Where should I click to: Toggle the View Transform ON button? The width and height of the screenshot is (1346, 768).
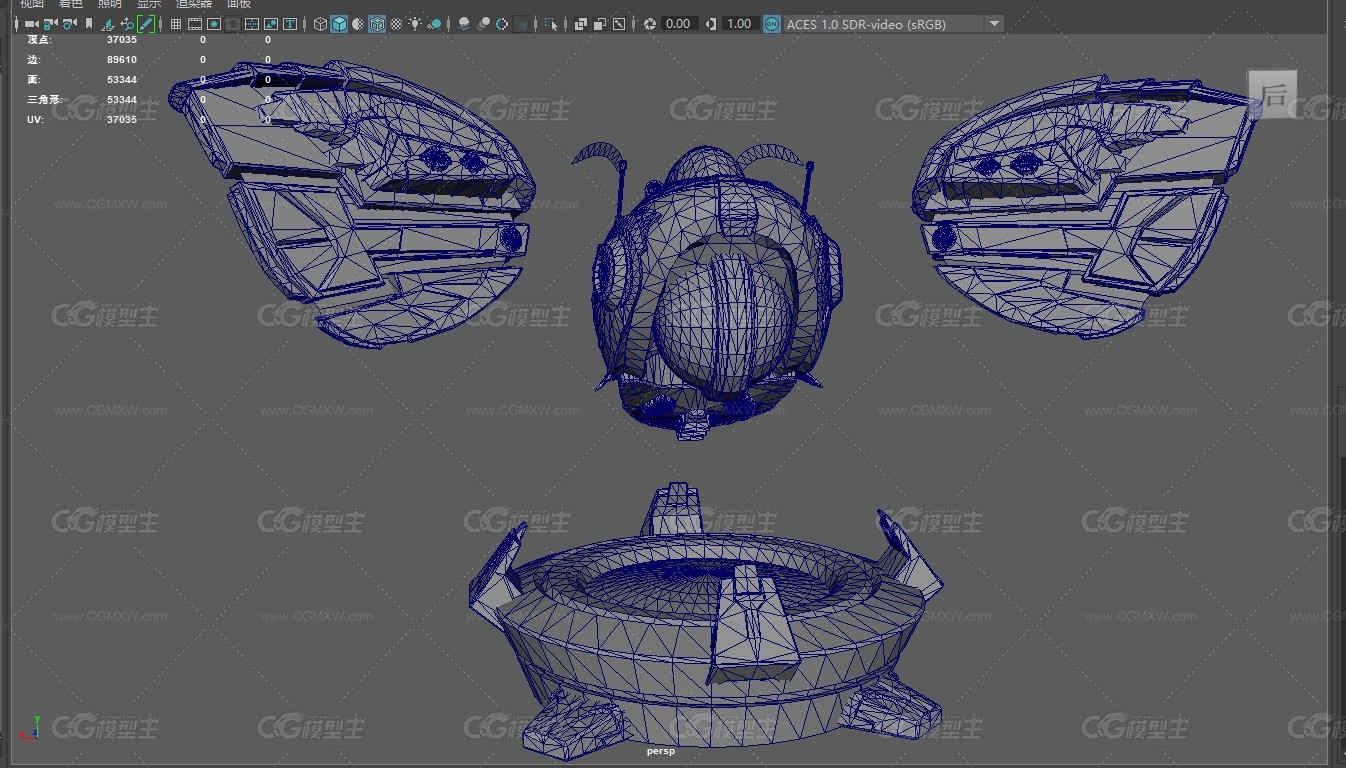(772, 24)
